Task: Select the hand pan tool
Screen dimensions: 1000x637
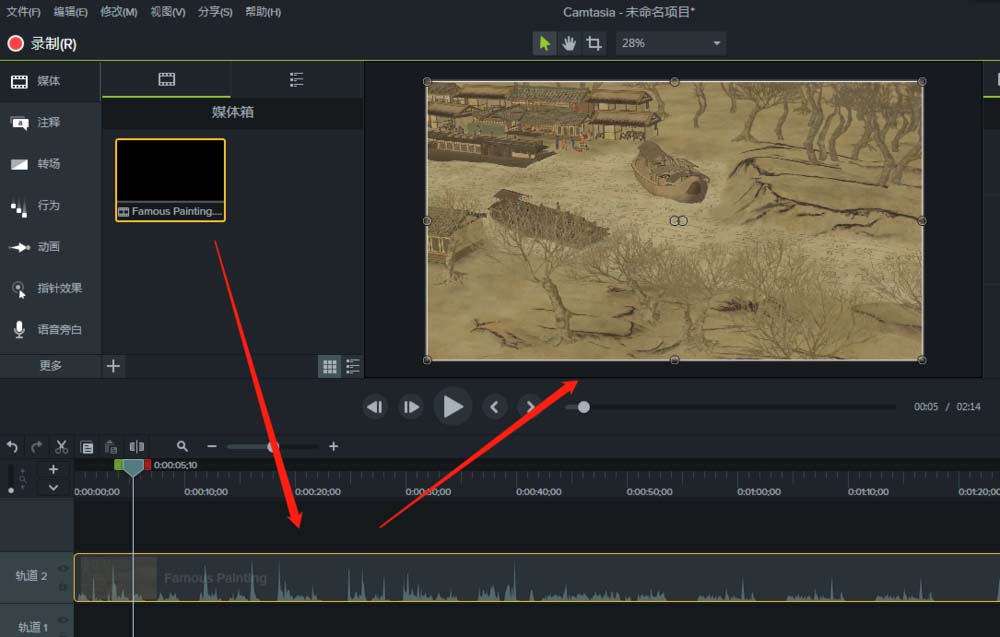Action: point(569,43)
